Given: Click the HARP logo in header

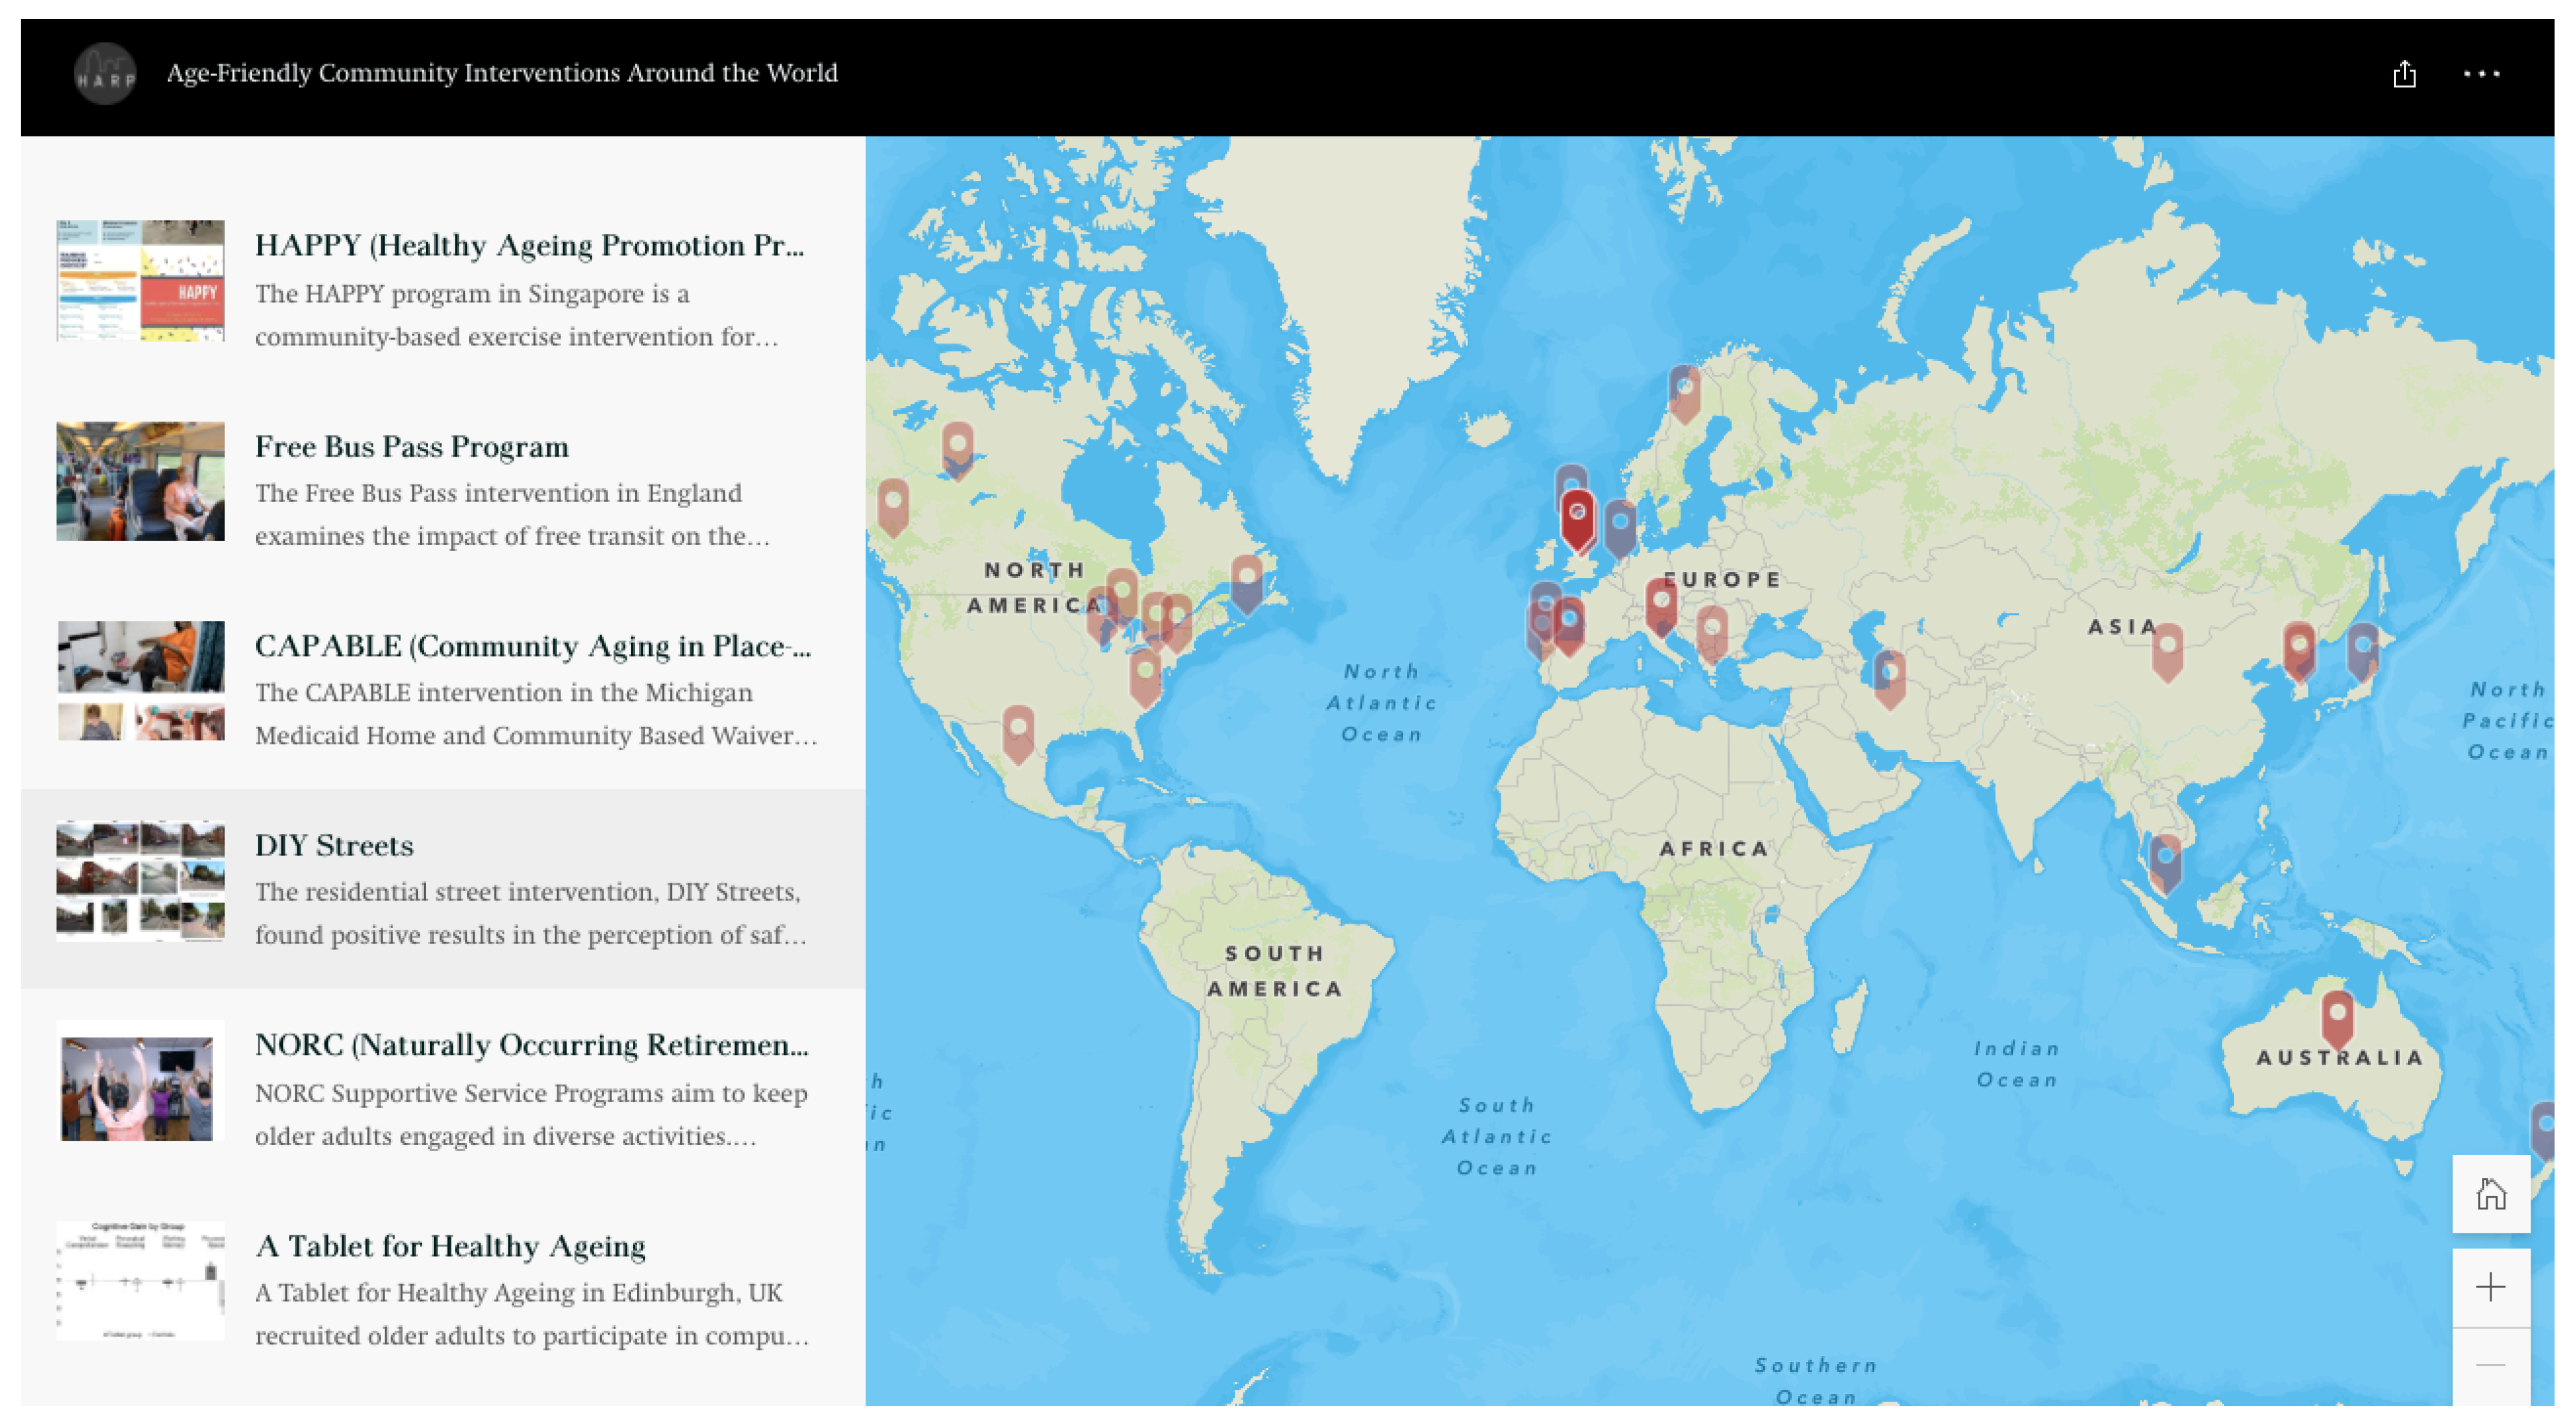Looking at the screenshot, I should click(105, 74).
